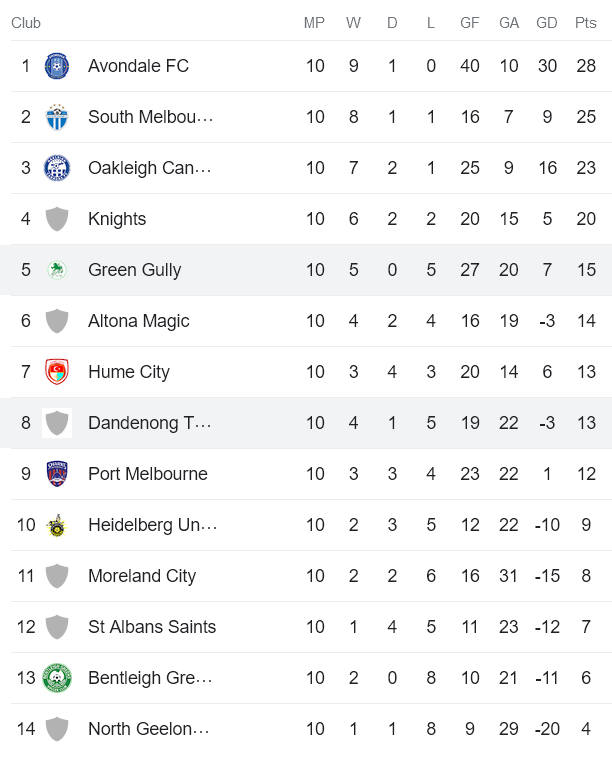Click the Hume City club crest

[x=57, y=372]
